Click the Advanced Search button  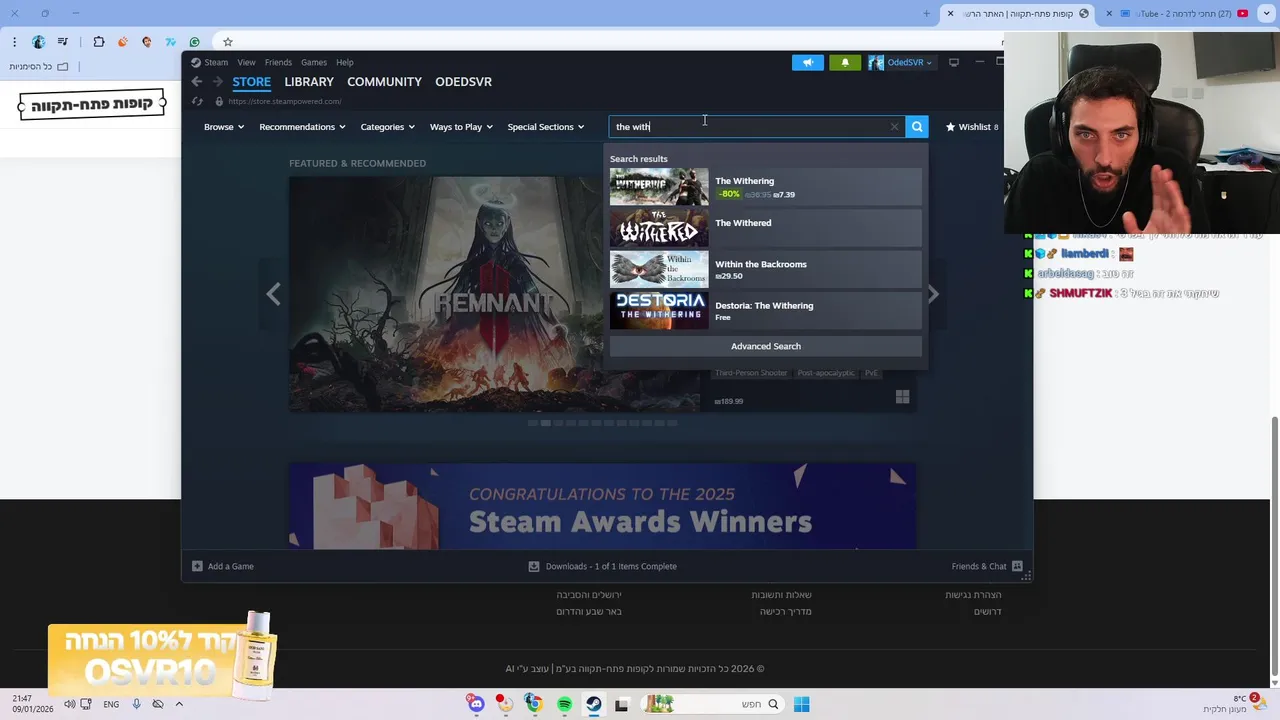click(765, 346)
